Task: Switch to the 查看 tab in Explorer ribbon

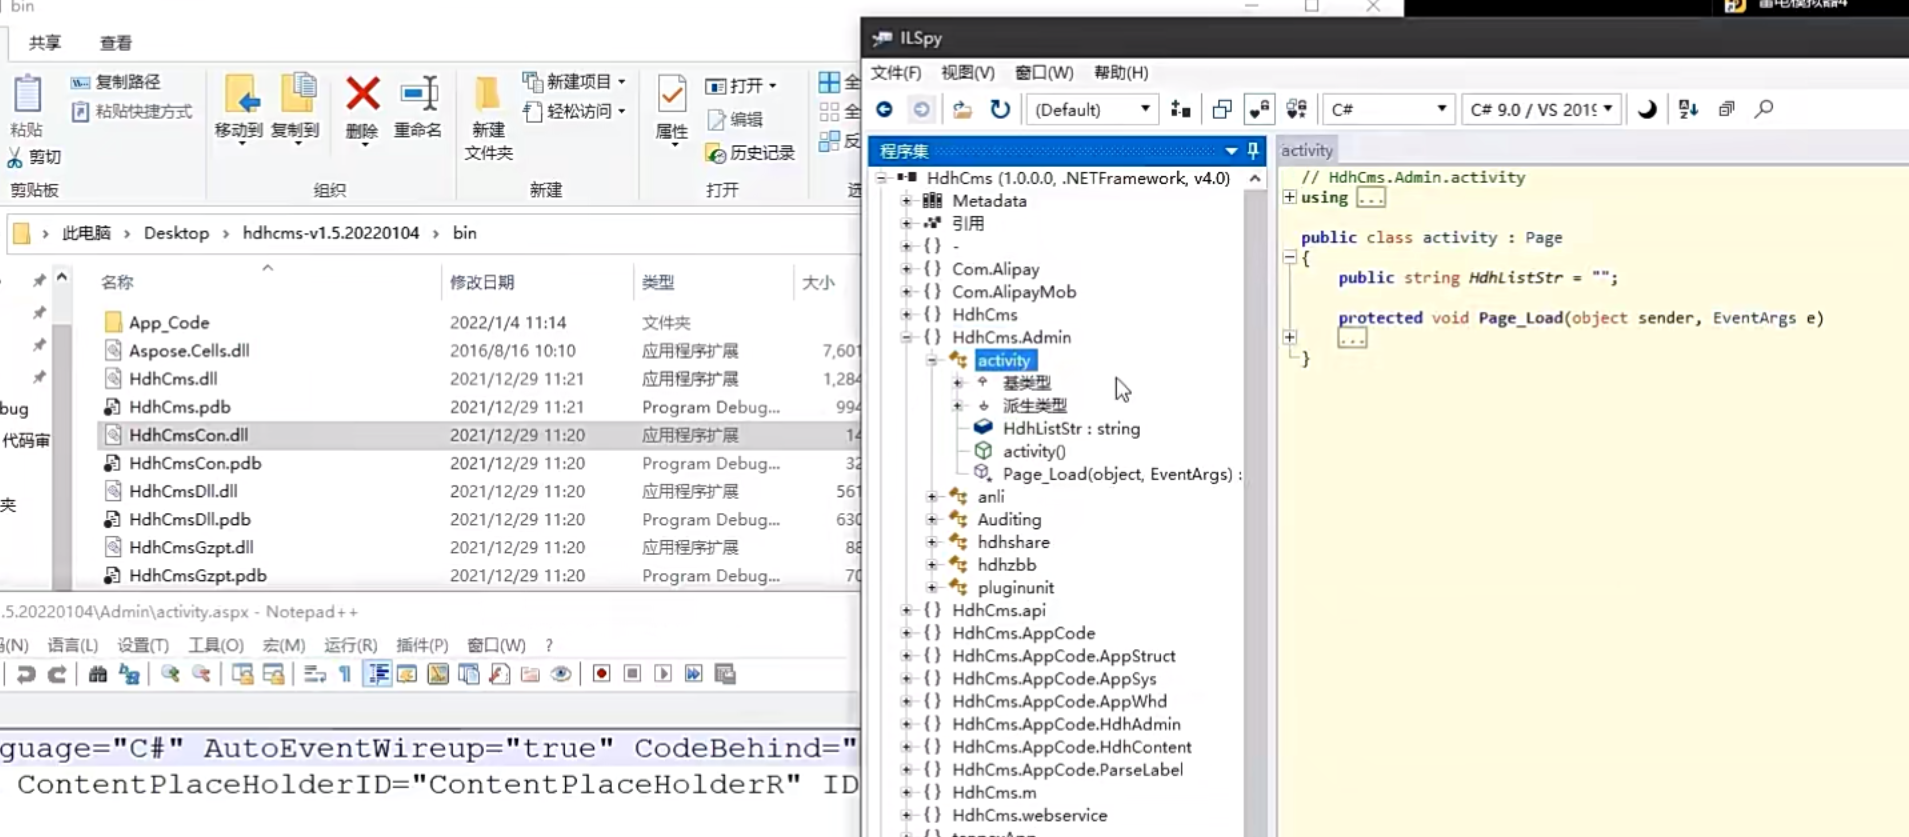Action: tap(116, 43)
